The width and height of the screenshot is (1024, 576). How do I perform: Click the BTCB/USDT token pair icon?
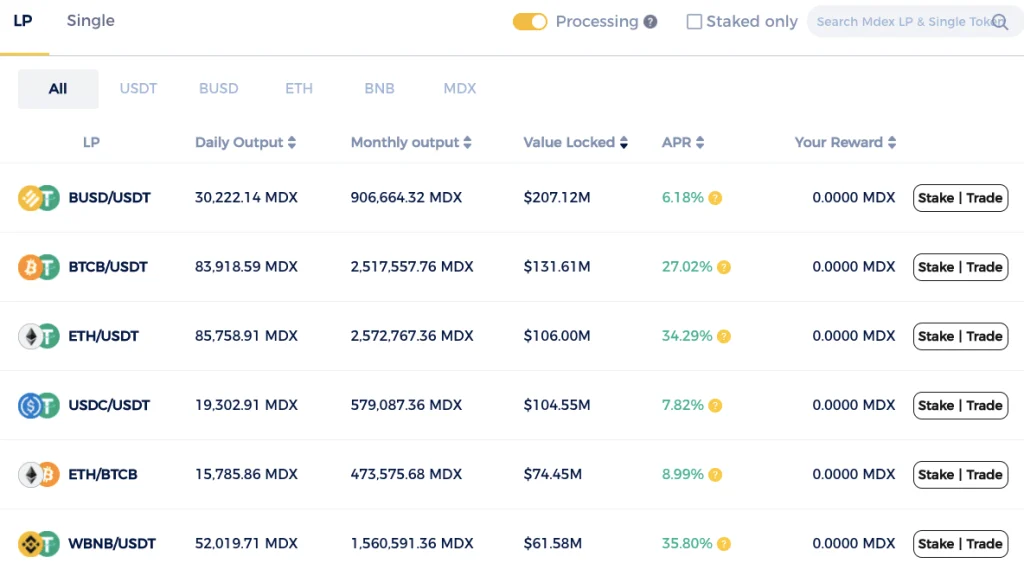point(39,267)
